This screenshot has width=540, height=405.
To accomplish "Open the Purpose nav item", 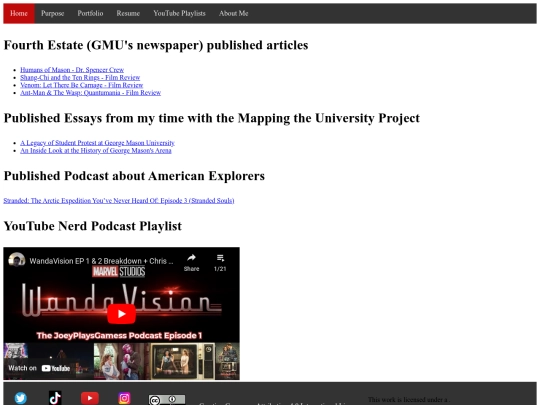I will point(53,13).
